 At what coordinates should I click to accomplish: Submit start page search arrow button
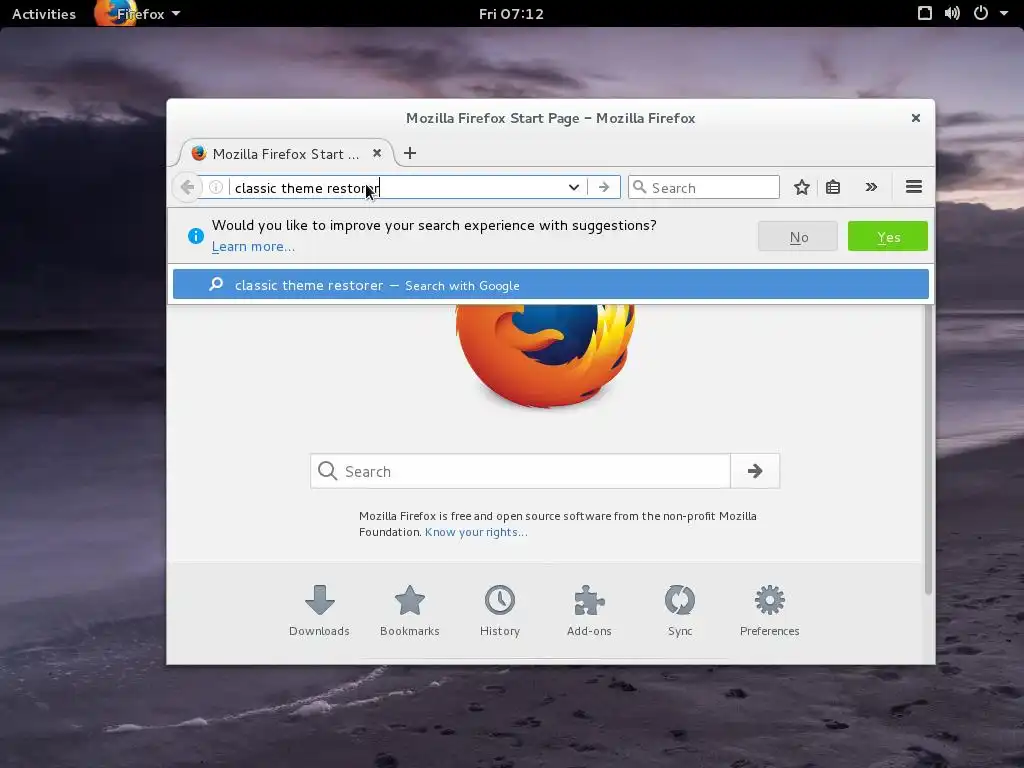[755, 471]
